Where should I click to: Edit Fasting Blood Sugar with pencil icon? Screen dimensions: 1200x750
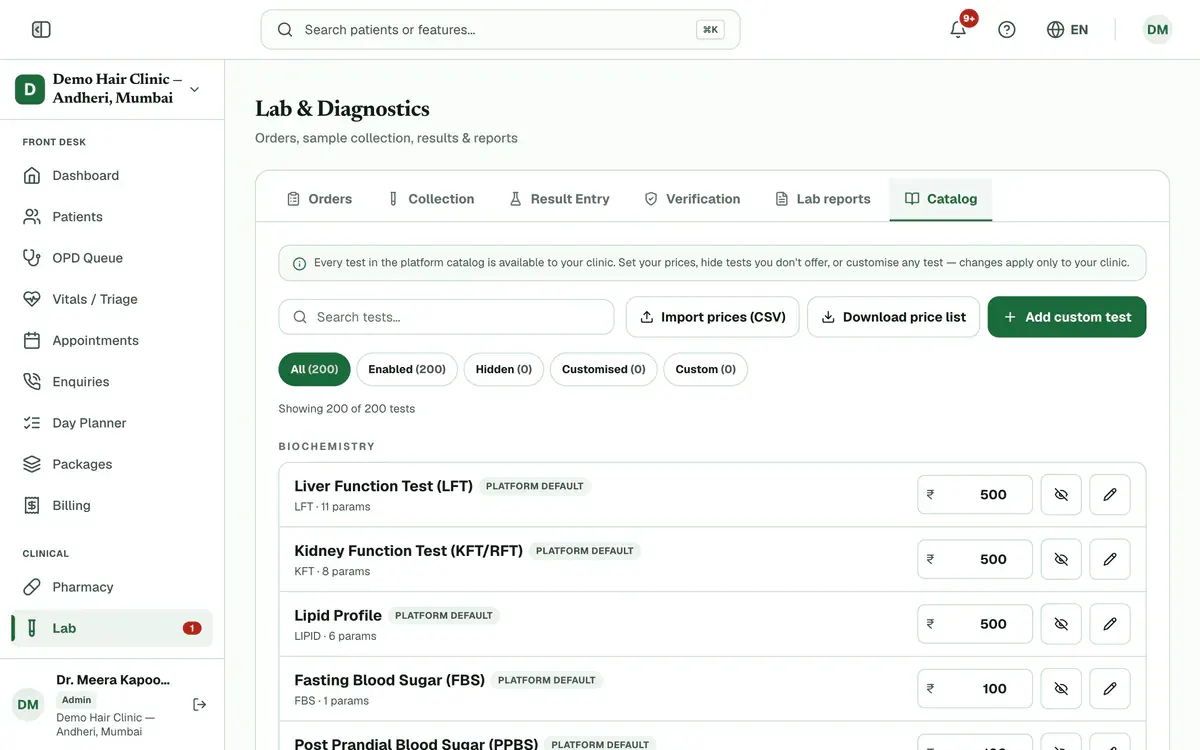pyautogui.click(x=1110, y=689)
